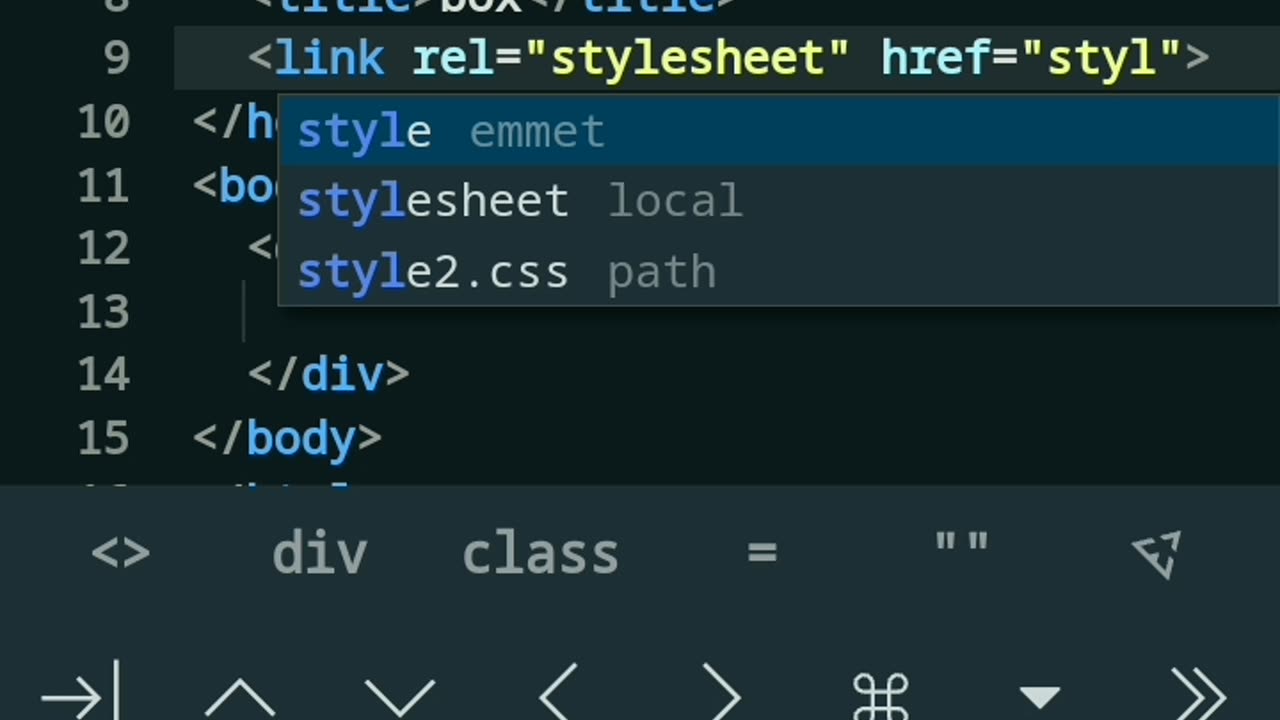Tap the equals sign shortcut key

pyautogui.click(x=761, y=553)
